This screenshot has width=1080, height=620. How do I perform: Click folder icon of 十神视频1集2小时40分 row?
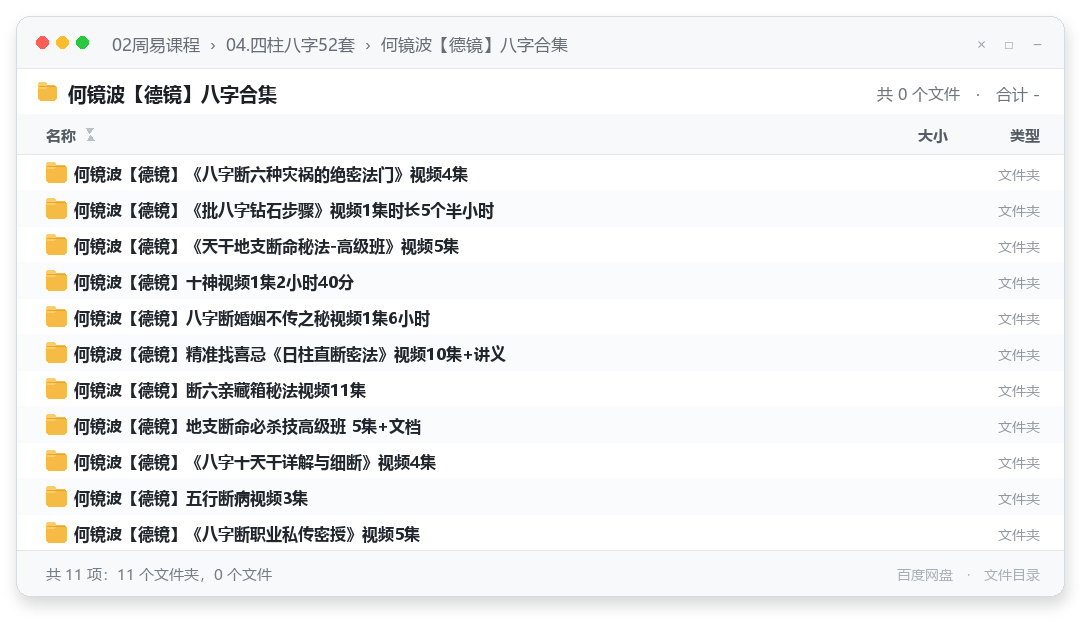pyautogui.click(x=56, y=281)
